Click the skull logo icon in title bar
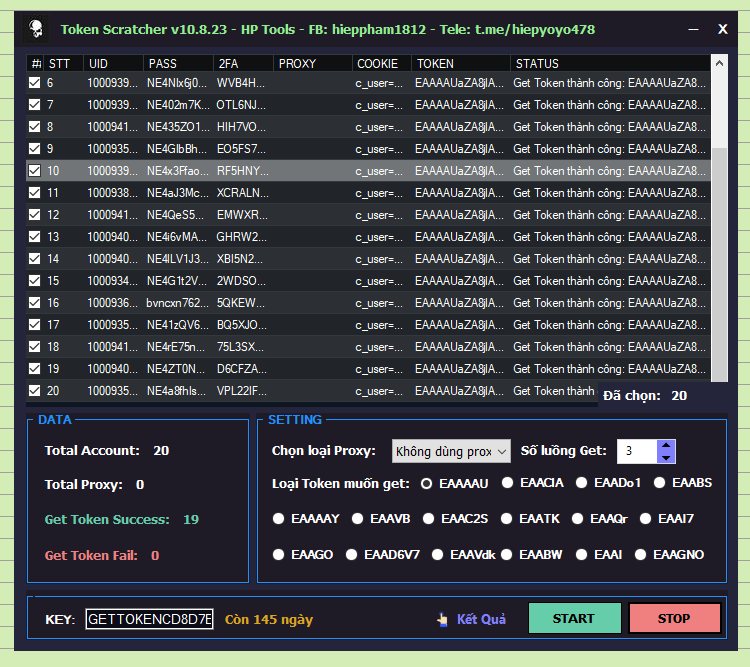Viewport: 750px width, 667px height. coord(36,29)
